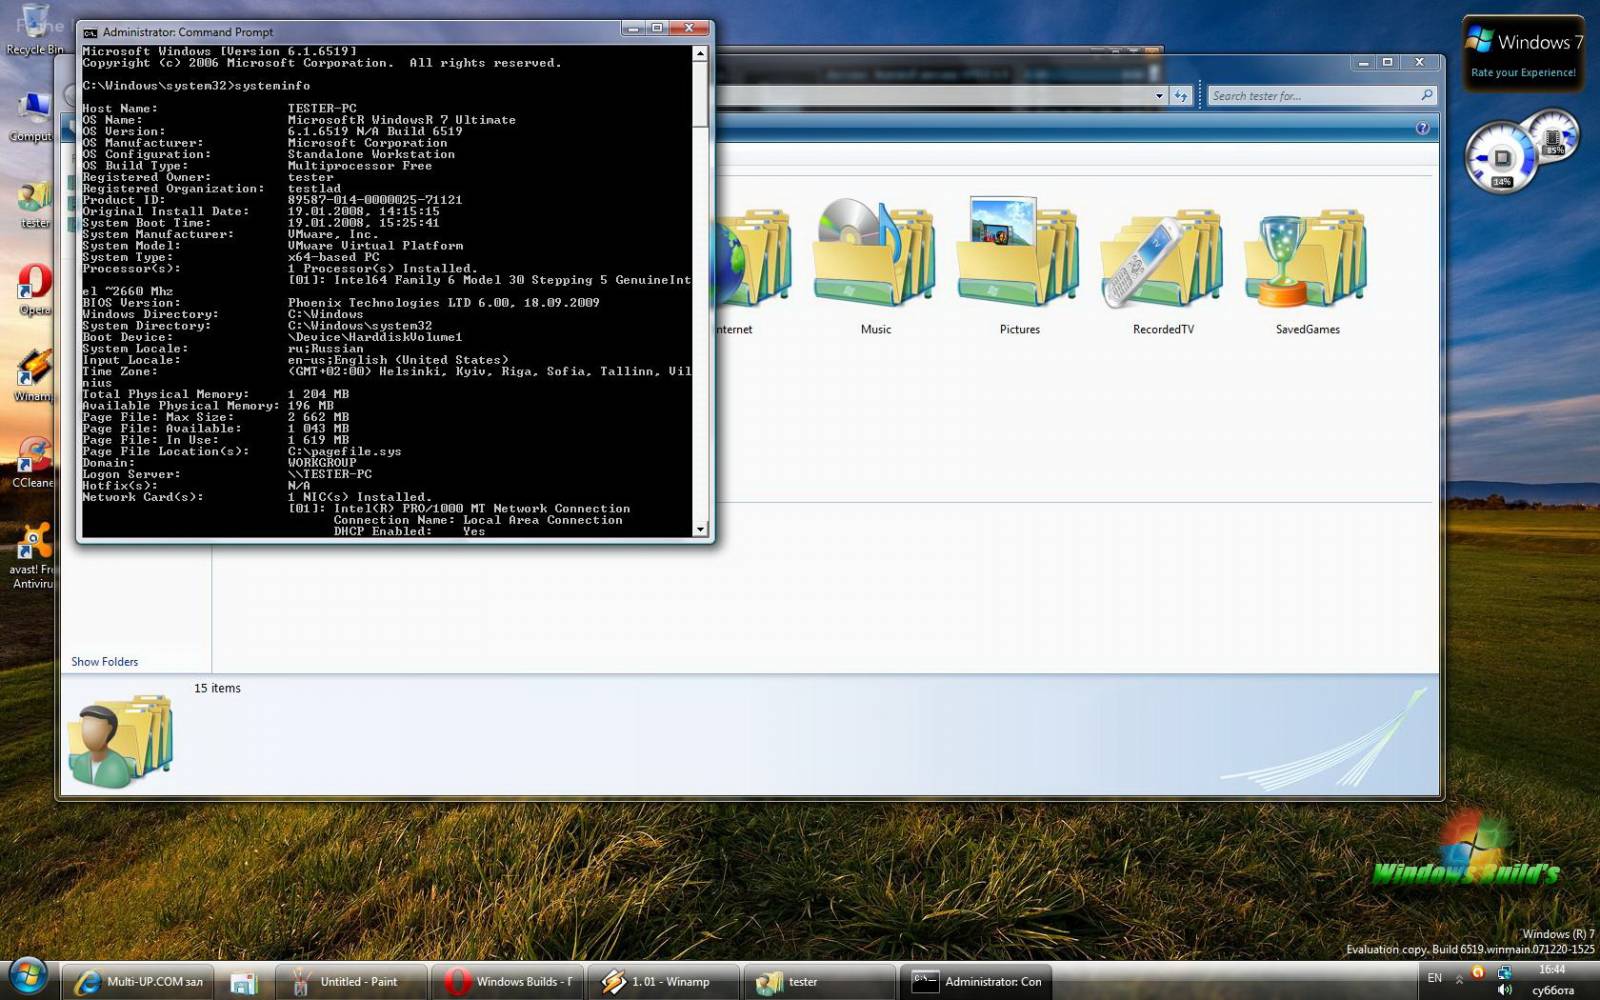Select the Recycle Bin desktop icon
Screen dimensions: 1600x1000
click(x=35, y=30)
